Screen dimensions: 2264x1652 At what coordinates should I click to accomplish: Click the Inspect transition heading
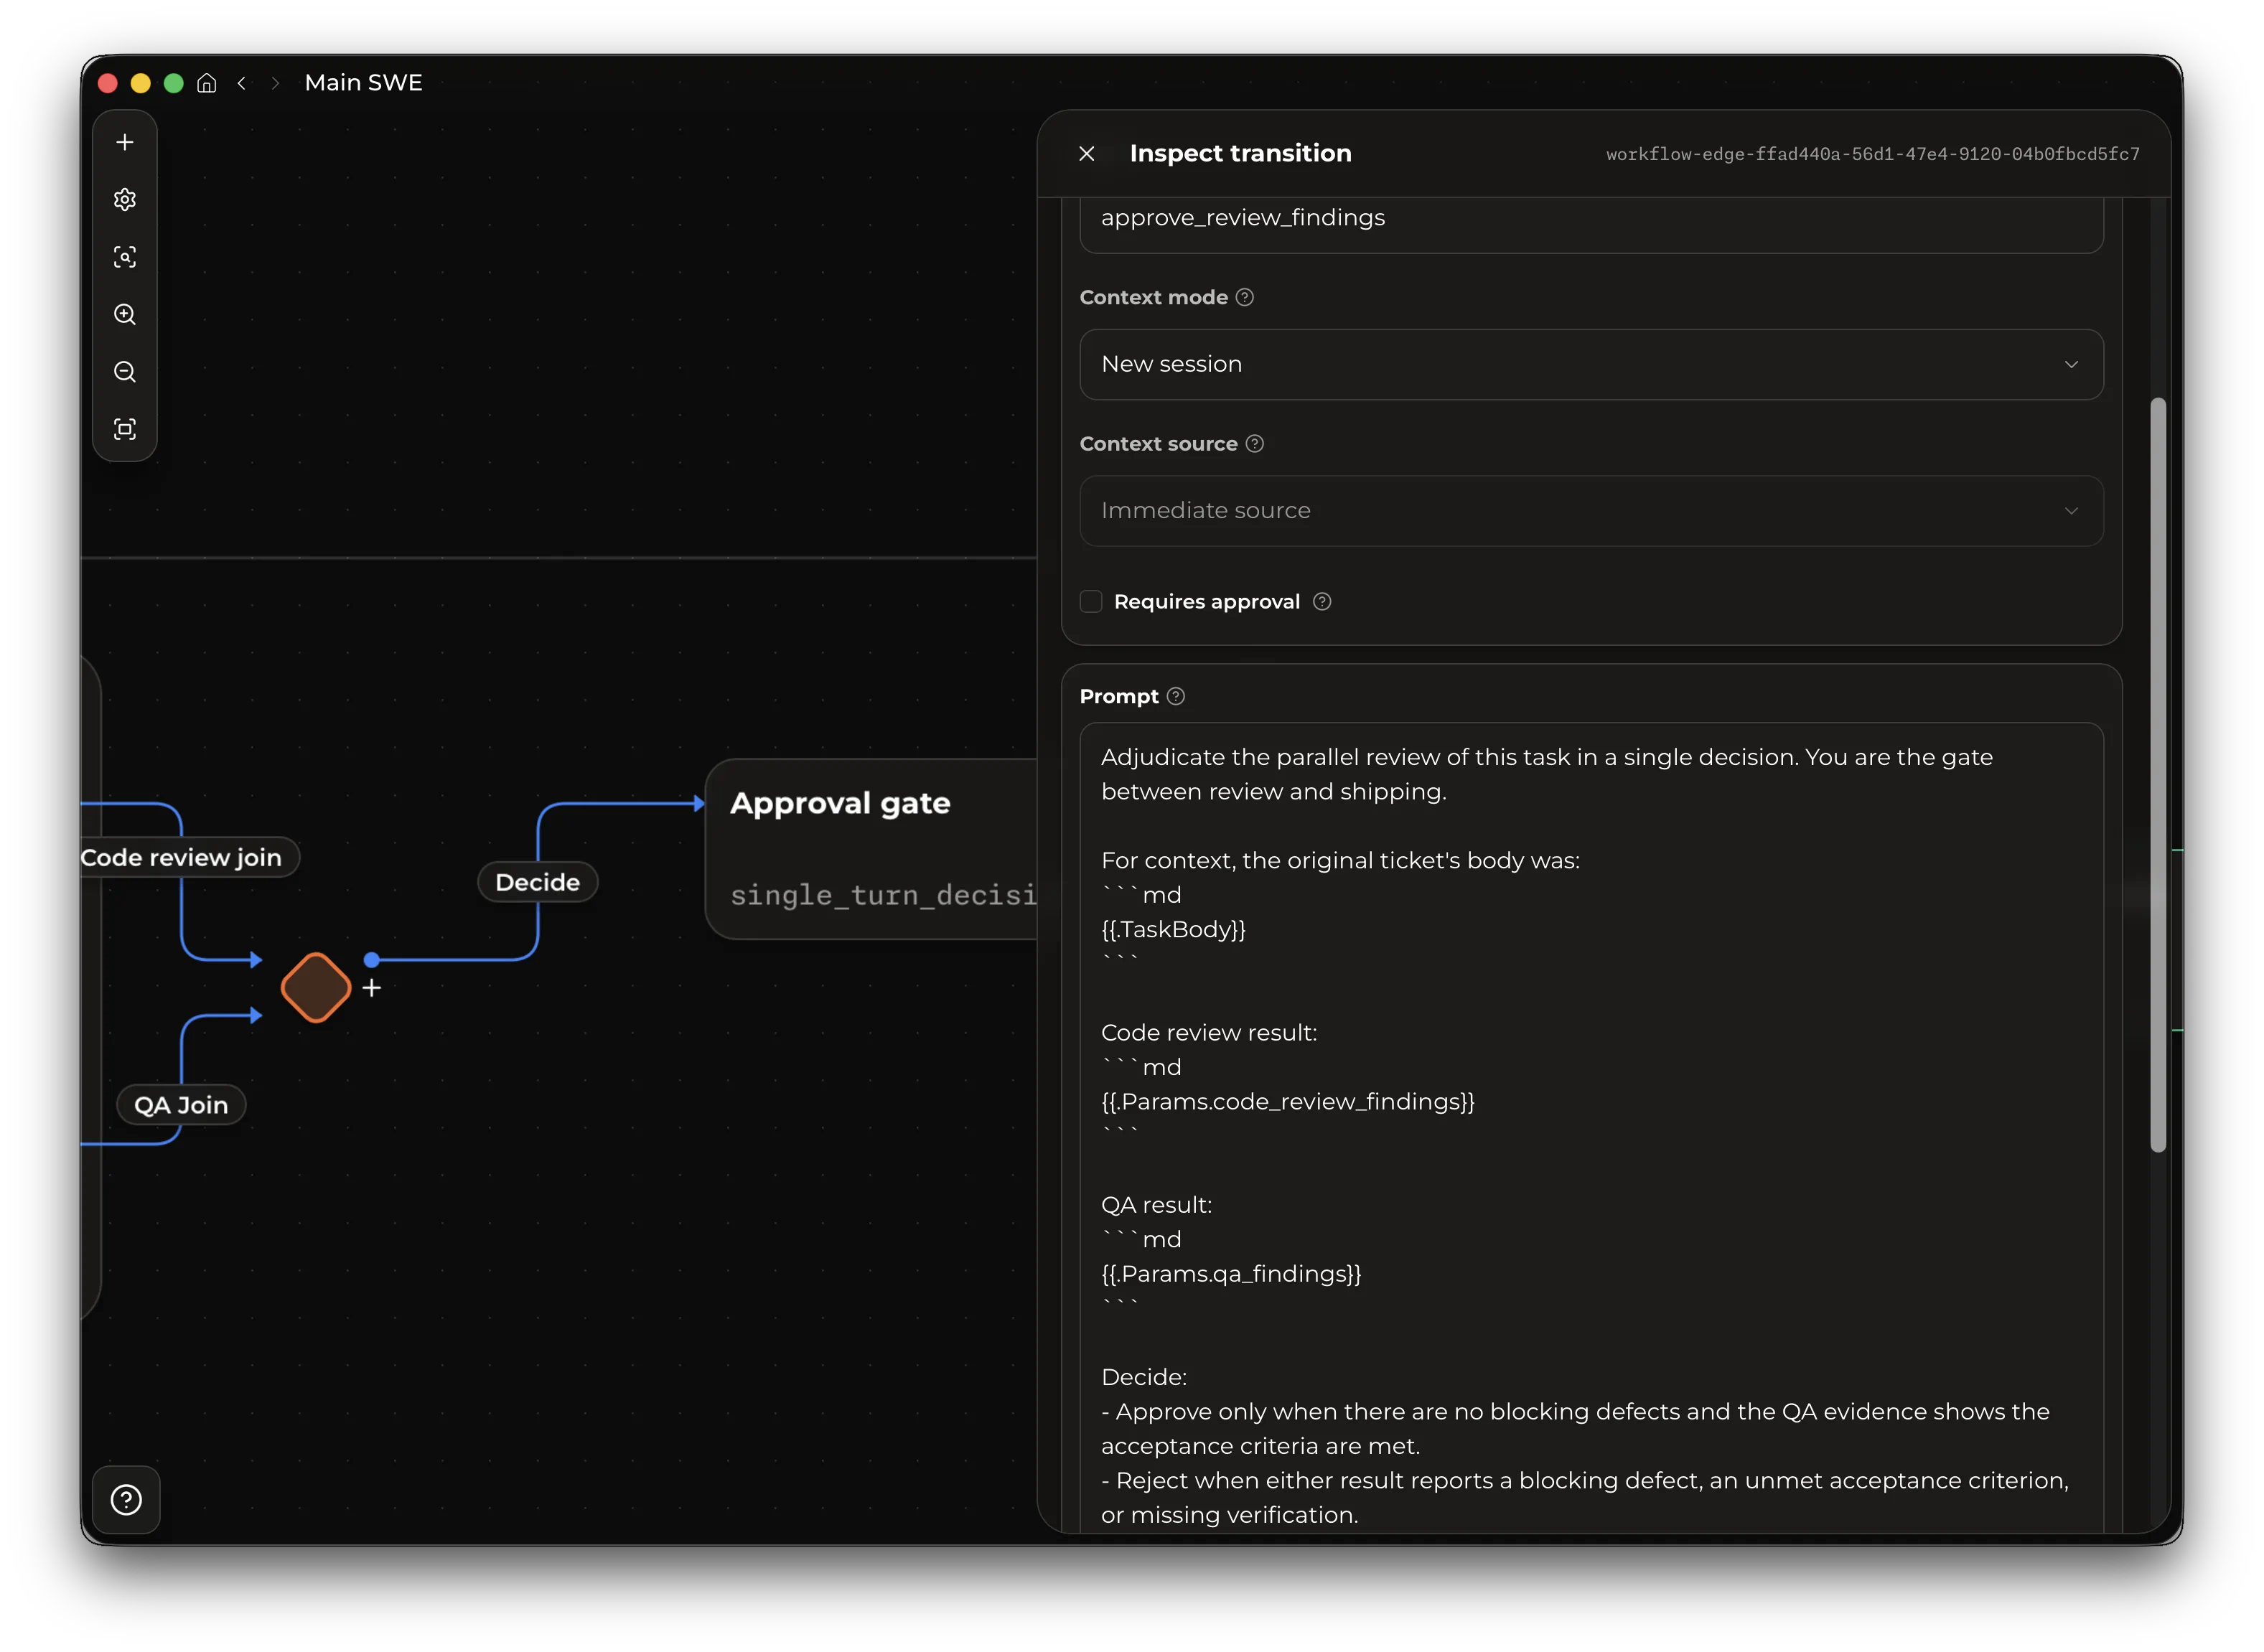[1241, 153]
